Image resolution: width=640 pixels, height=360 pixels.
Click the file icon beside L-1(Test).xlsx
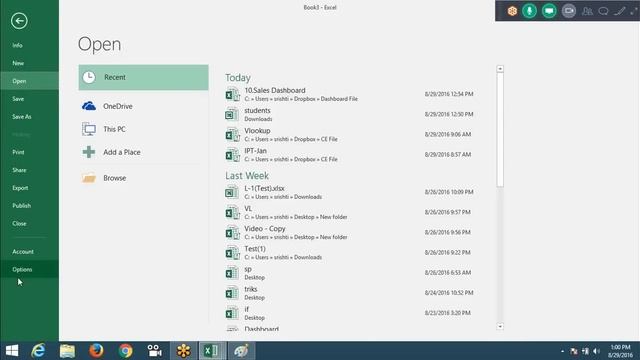point(232,192)
